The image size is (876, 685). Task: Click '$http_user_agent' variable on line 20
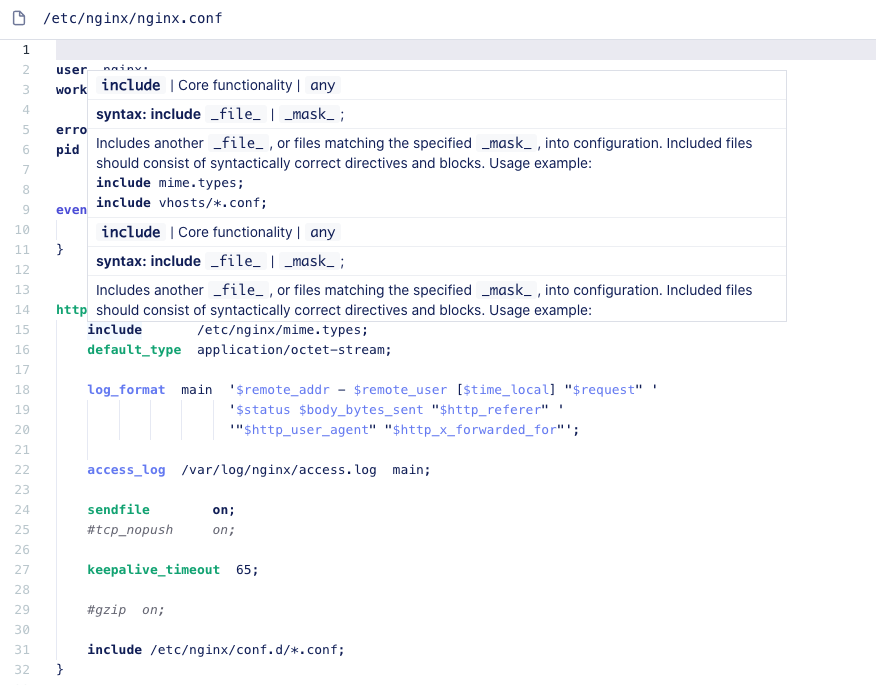306,430
